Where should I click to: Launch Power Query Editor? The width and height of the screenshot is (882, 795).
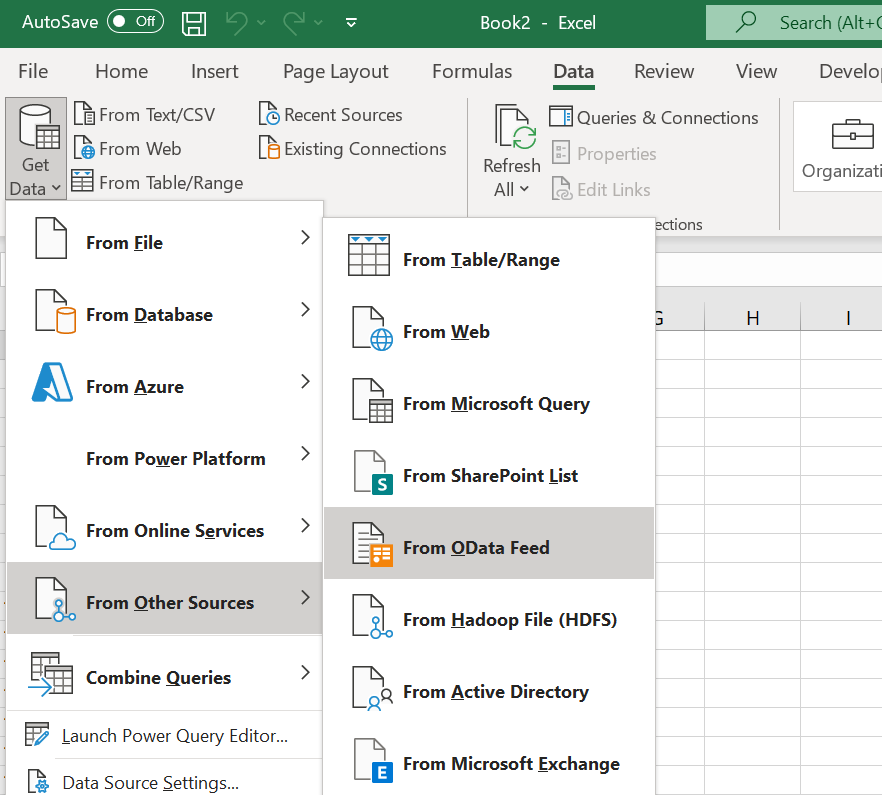(164, 735)
